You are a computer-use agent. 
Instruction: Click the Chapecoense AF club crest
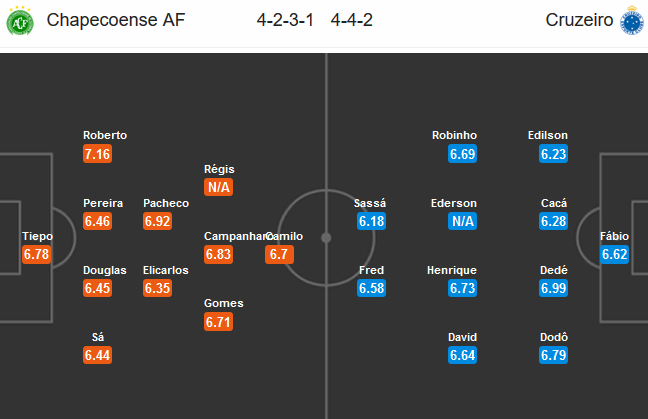pyautogui.click(x=20, y=21)
